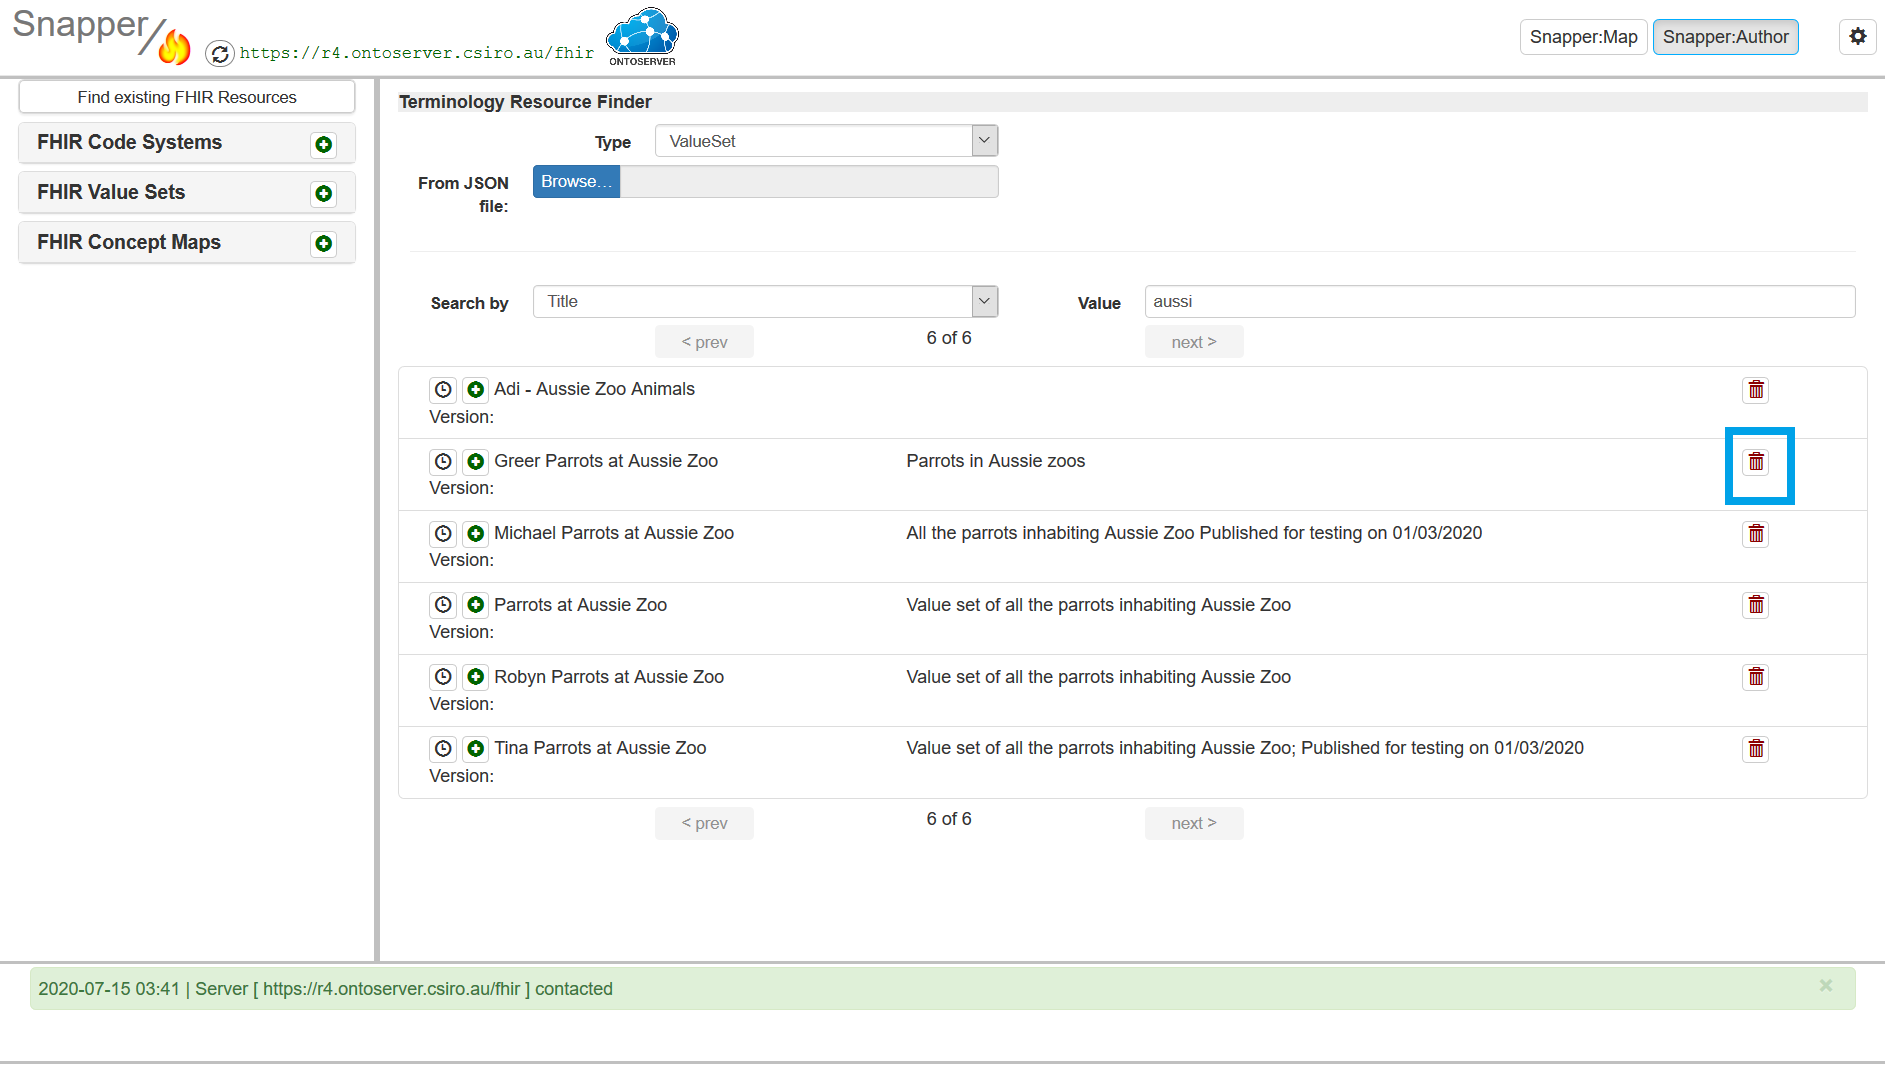Show history for Michael Parrots at Aussie Zoo

coord(443,534)
